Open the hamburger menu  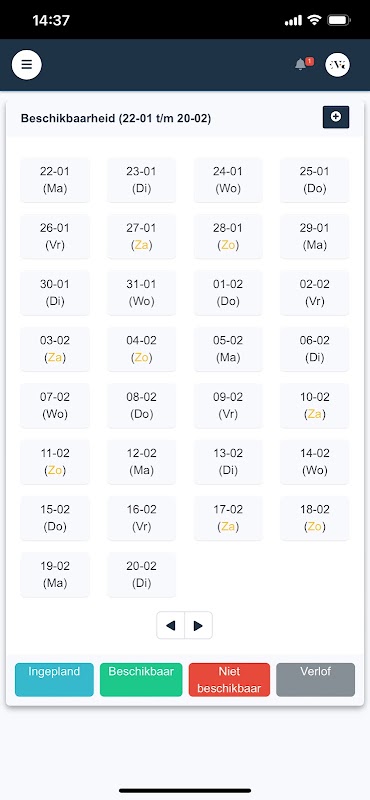(27, 65)
